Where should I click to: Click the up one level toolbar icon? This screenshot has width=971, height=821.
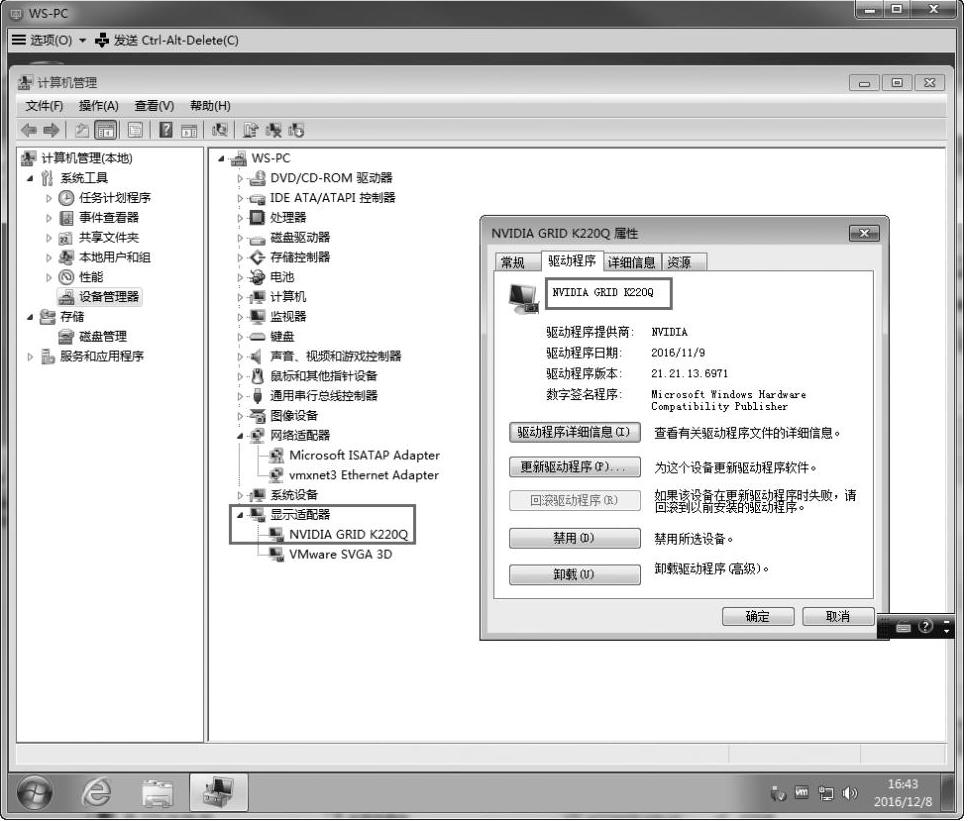point(82,130)
